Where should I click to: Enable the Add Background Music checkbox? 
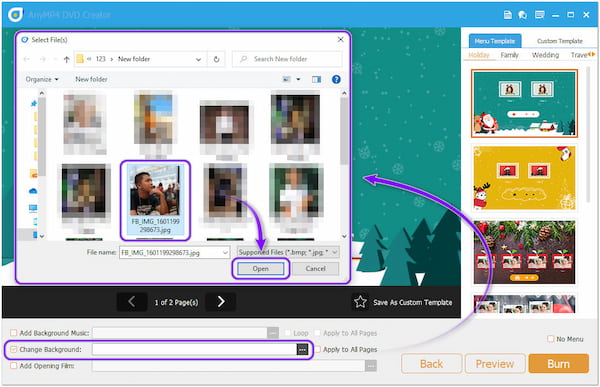pos(13,333)
